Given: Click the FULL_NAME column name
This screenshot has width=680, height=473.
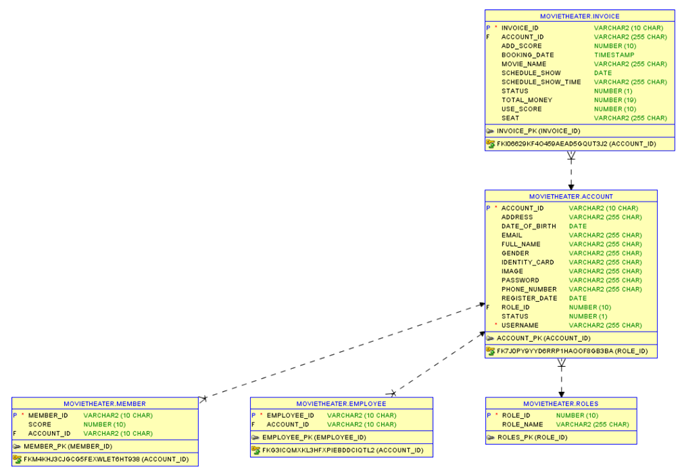Looking at the screenshot, I should coord(520,245).
